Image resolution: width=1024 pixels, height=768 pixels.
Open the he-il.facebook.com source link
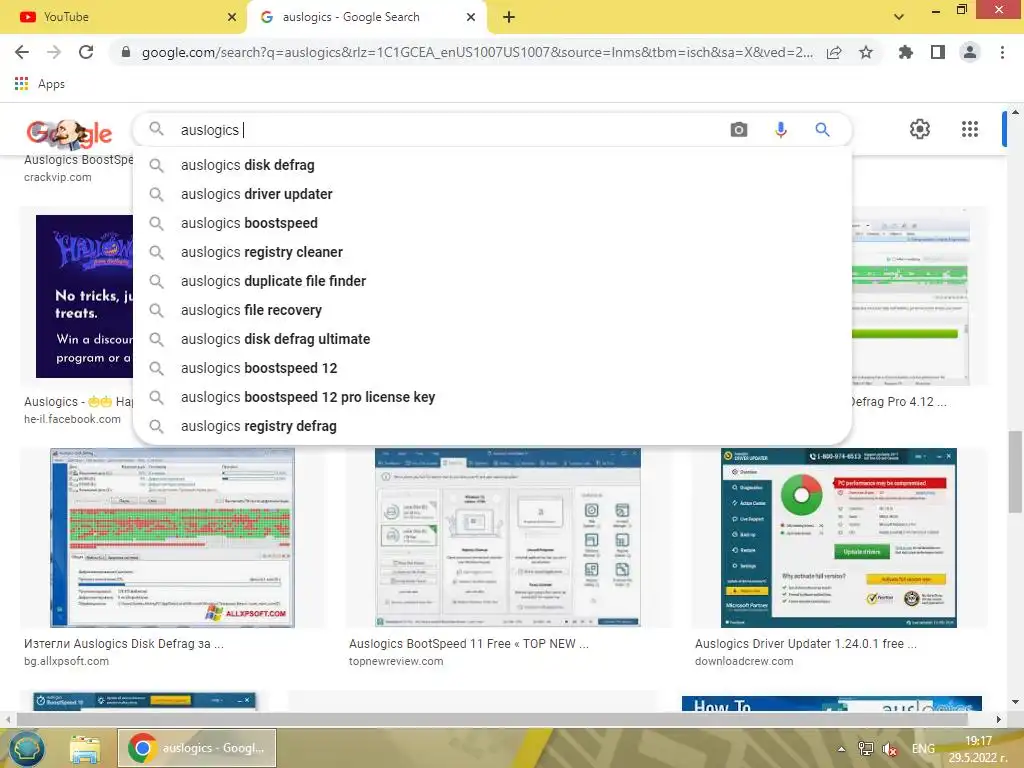coord(72,419)
